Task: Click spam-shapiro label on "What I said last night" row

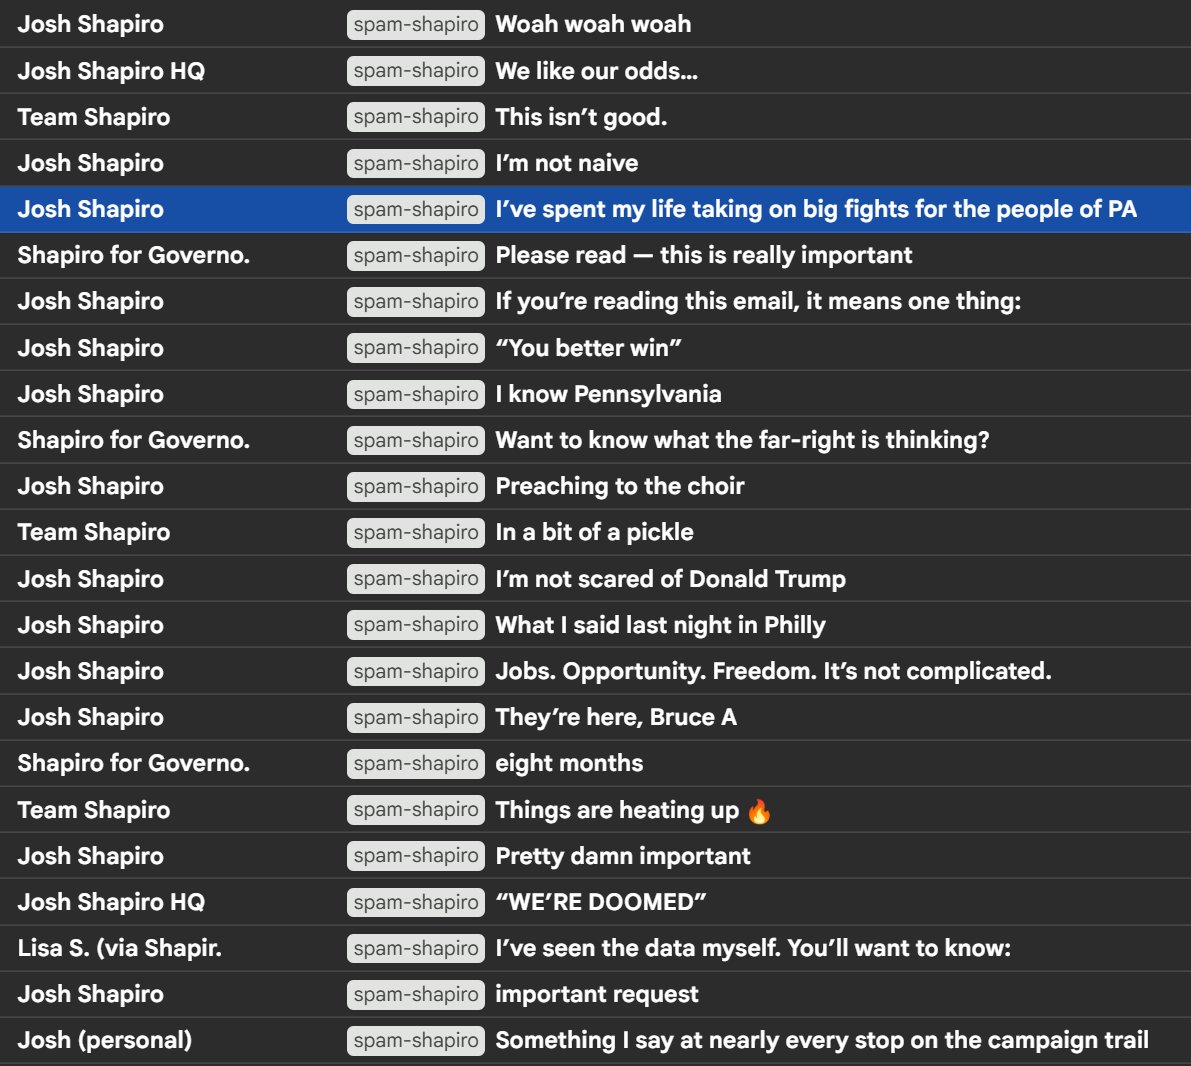Action: coord(415,625)
